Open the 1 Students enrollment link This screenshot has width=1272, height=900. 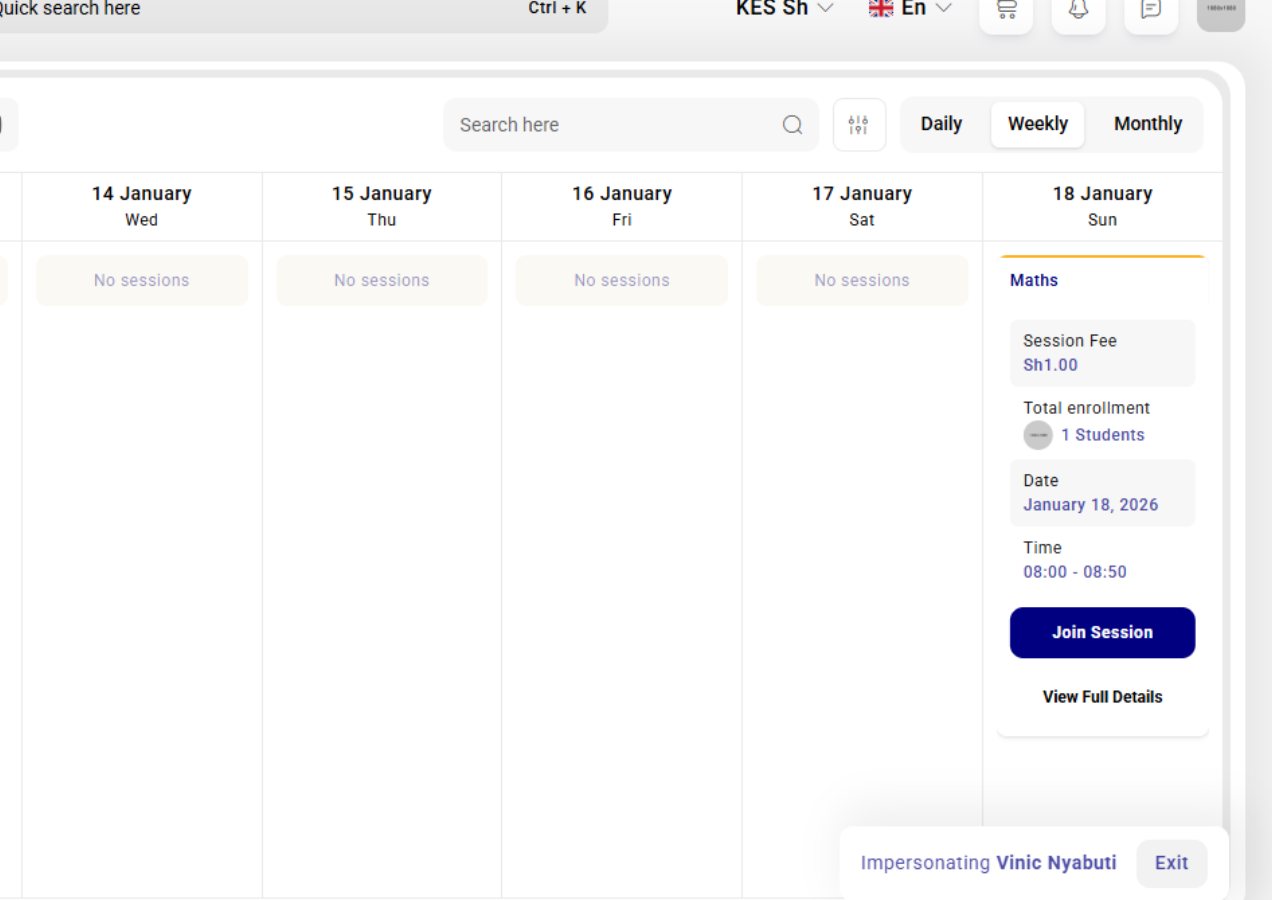point(1102,435)
